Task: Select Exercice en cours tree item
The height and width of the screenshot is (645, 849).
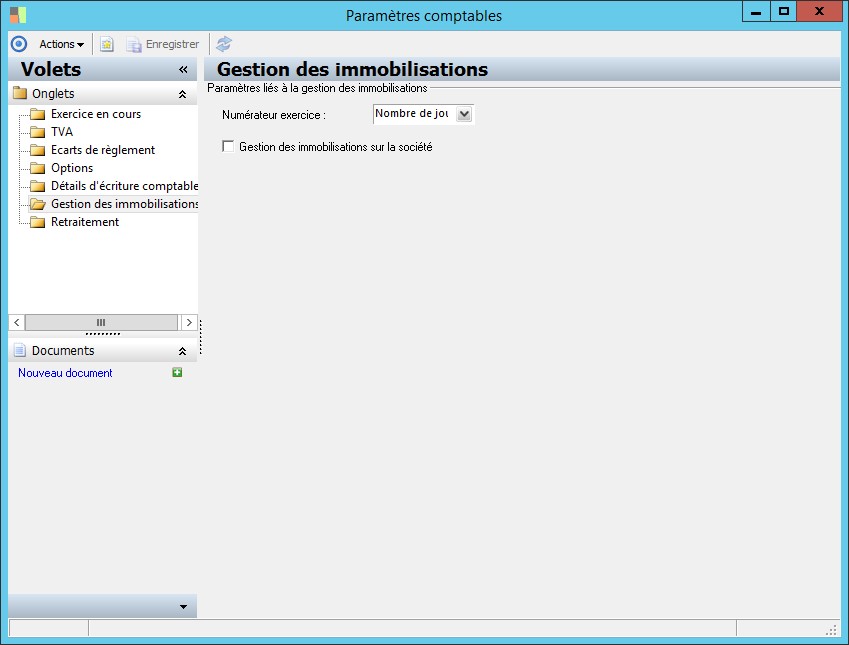Action: pos(96,114)
